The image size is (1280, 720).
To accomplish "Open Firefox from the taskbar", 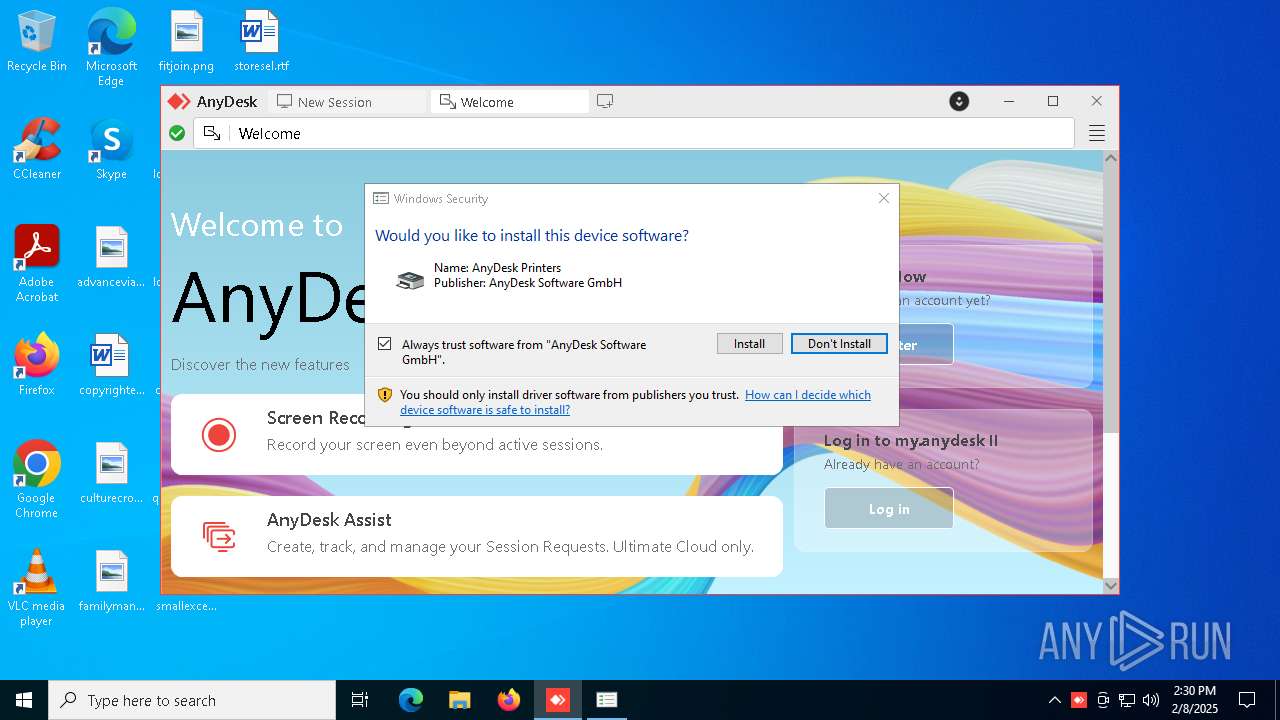I will pyautogui.click(x=509, y=700).
